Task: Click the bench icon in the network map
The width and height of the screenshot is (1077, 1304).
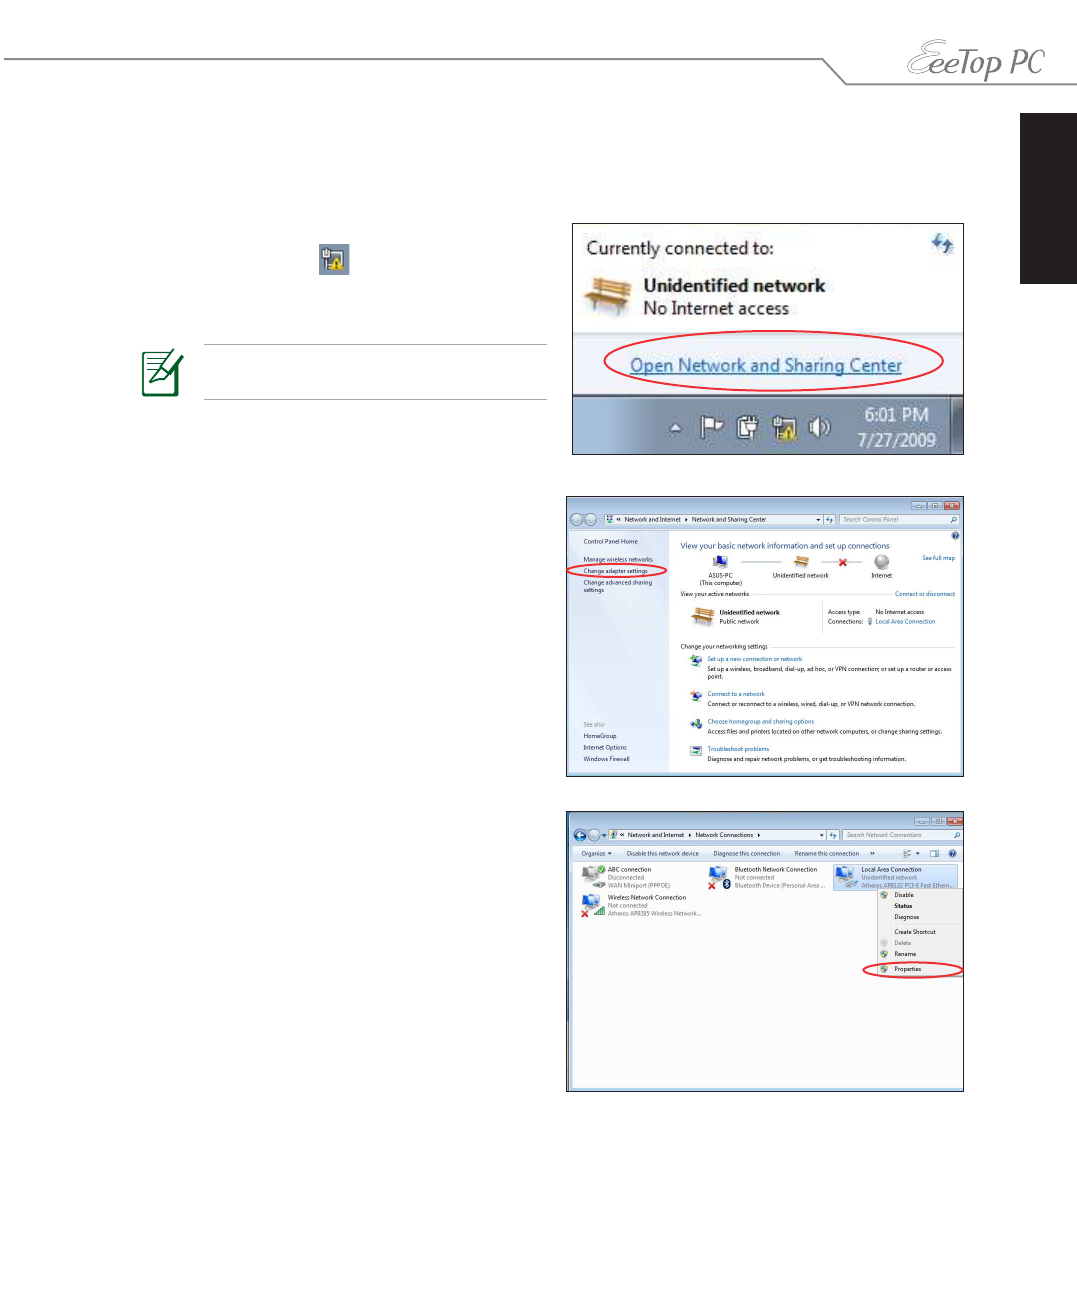Action: (801, 562)
